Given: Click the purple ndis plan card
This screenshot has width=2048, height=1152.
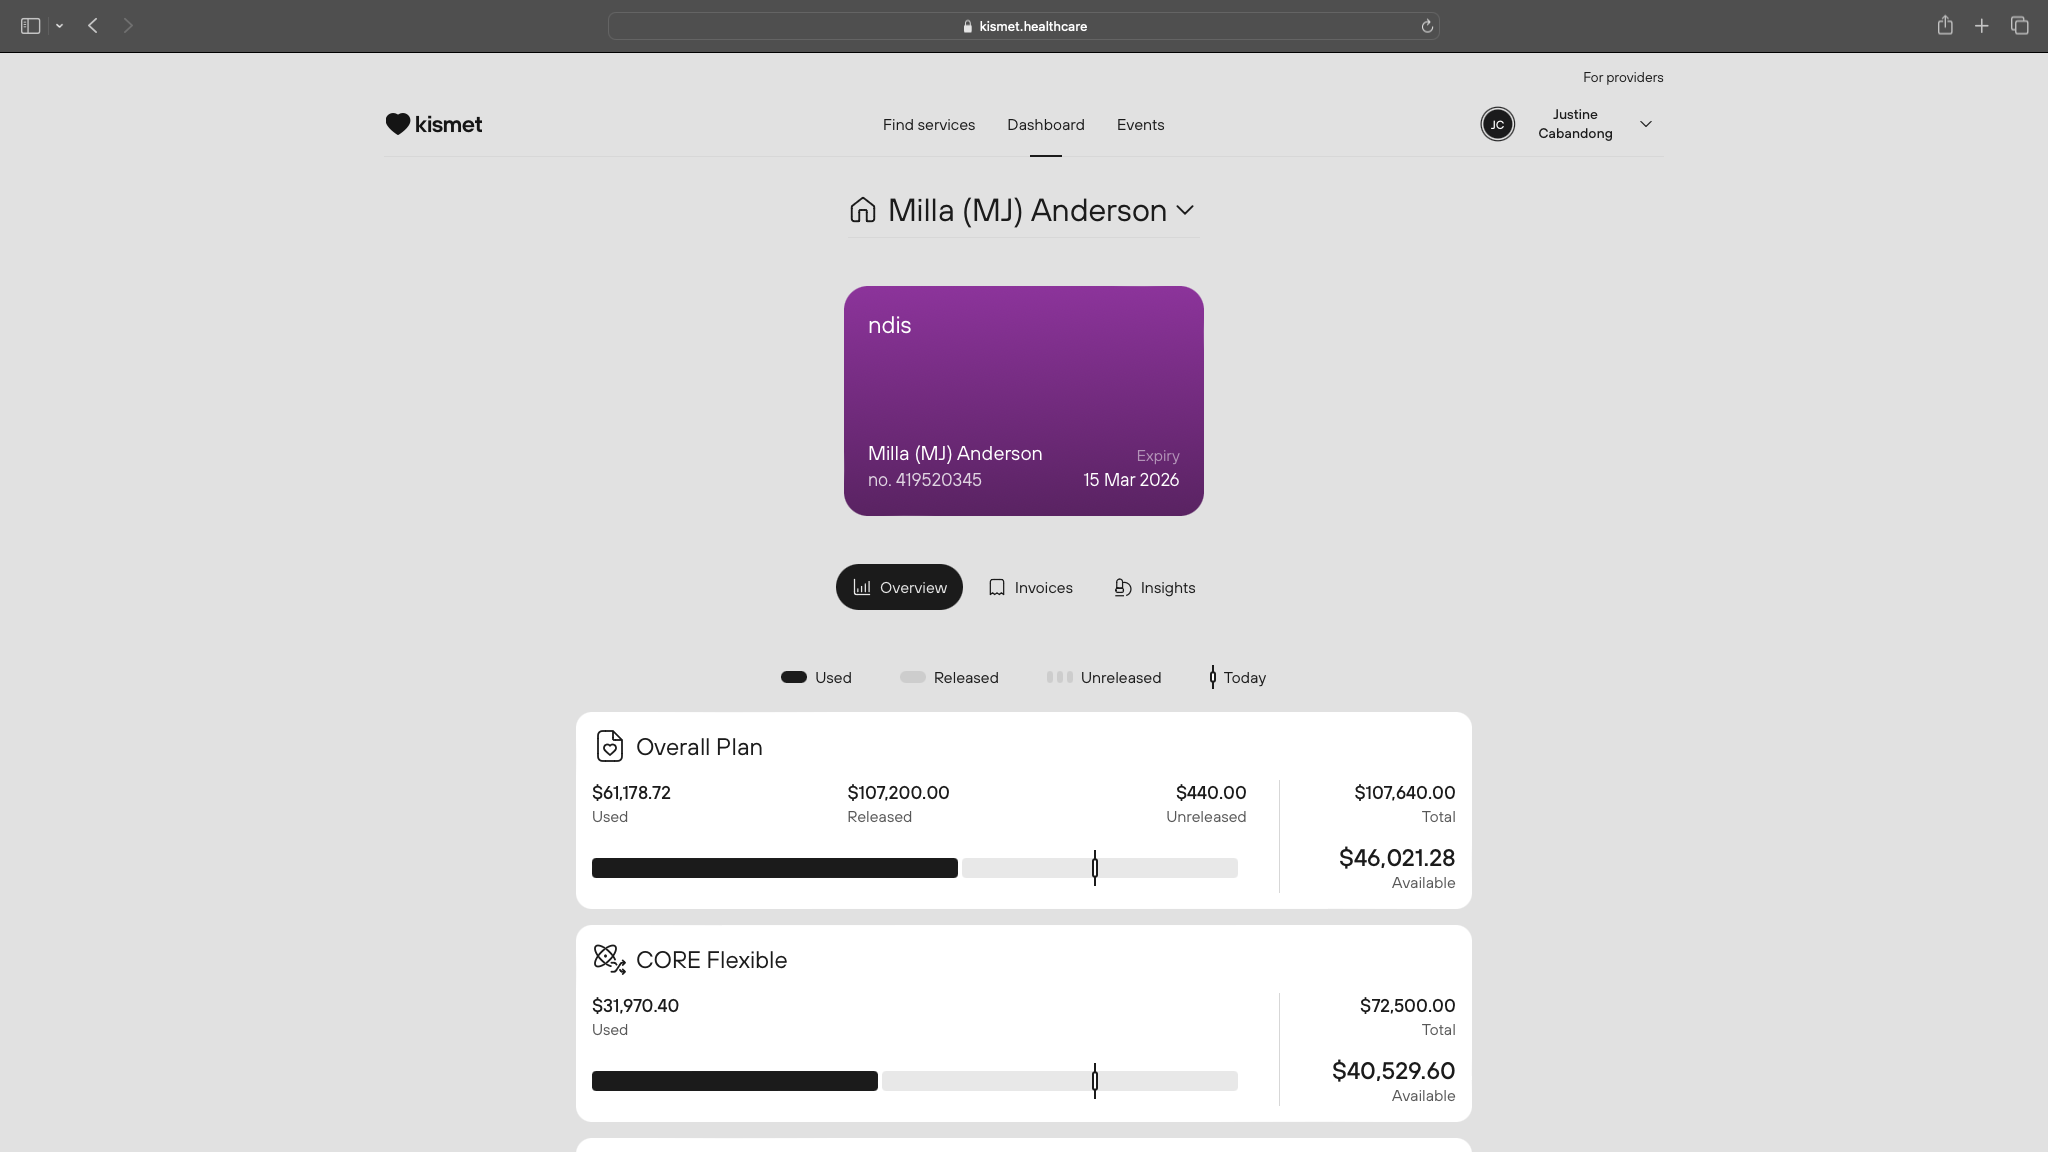Looking at the screenshot, I should 1023,400.
